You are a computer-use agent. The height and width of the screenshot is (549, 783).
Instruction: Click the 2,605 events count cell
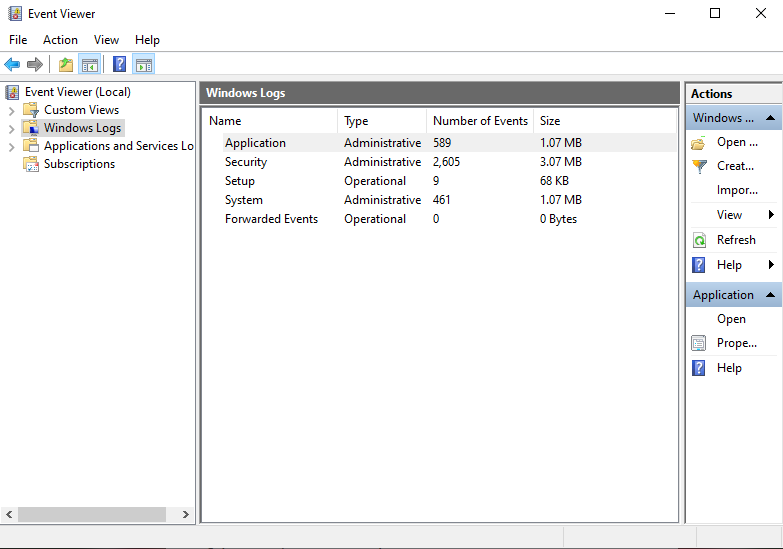(x=446, y=162)
